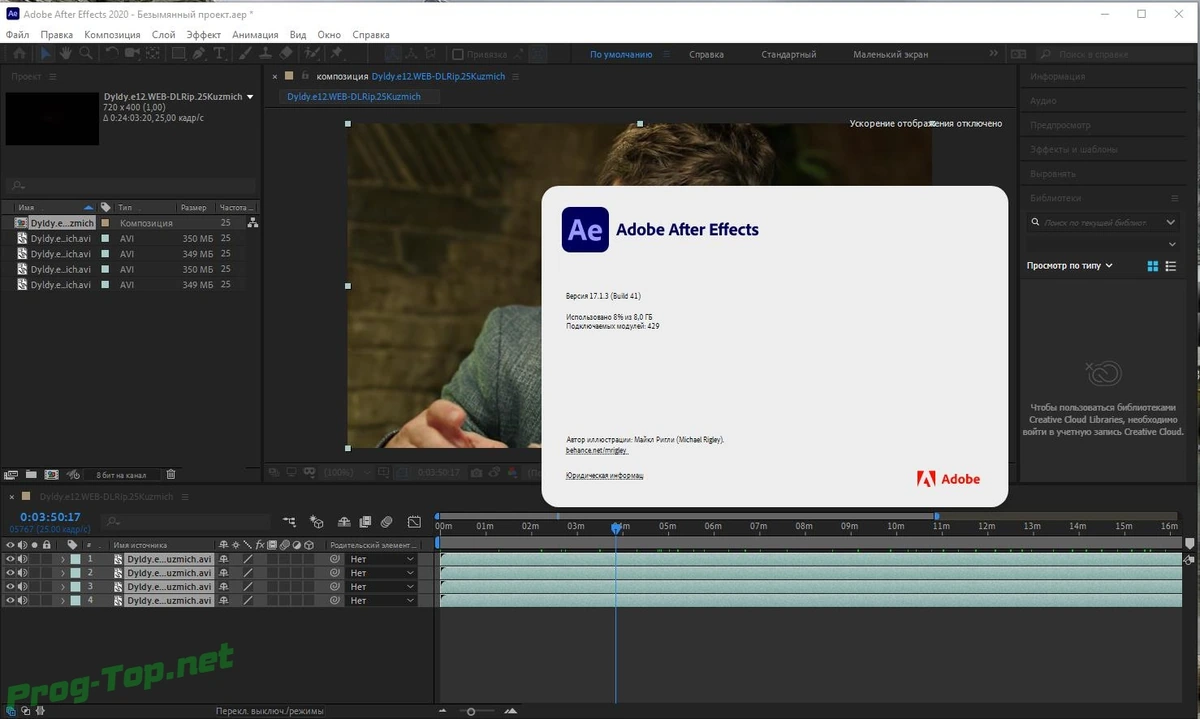The height and width of the screenshot is (719, 1200).
Task: Mute audio of layer 3
Action: point(23,587)
